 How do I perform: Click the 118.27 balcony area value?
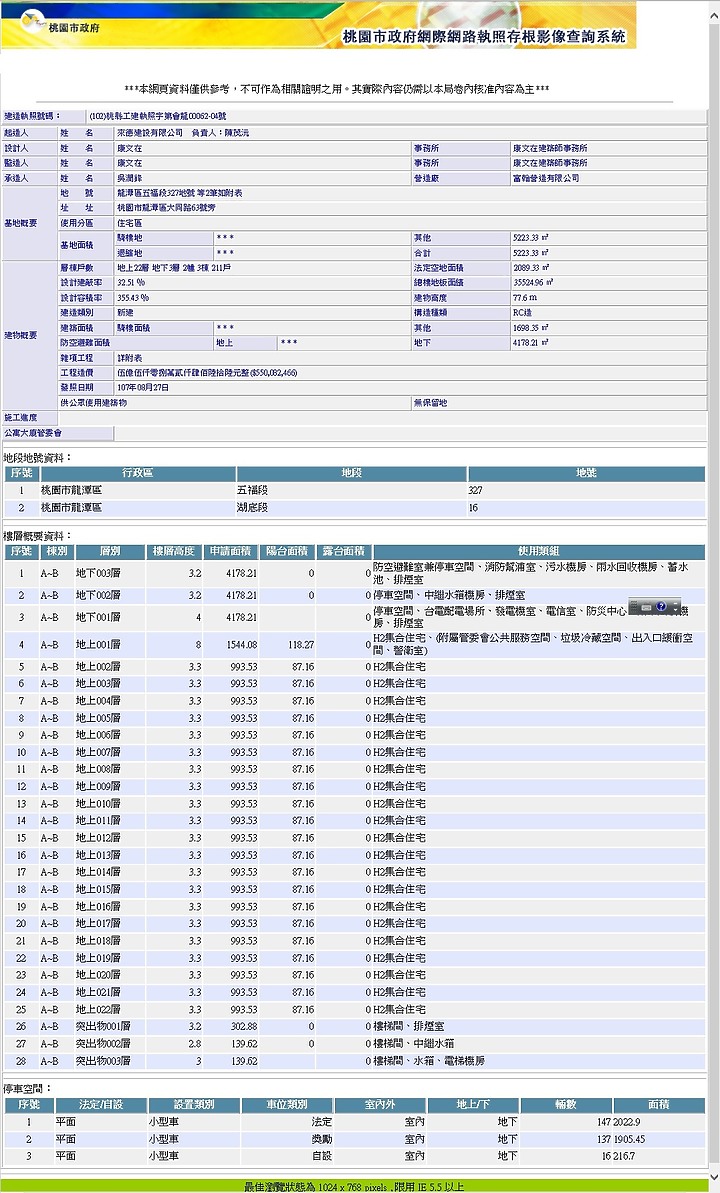[301, 644]
